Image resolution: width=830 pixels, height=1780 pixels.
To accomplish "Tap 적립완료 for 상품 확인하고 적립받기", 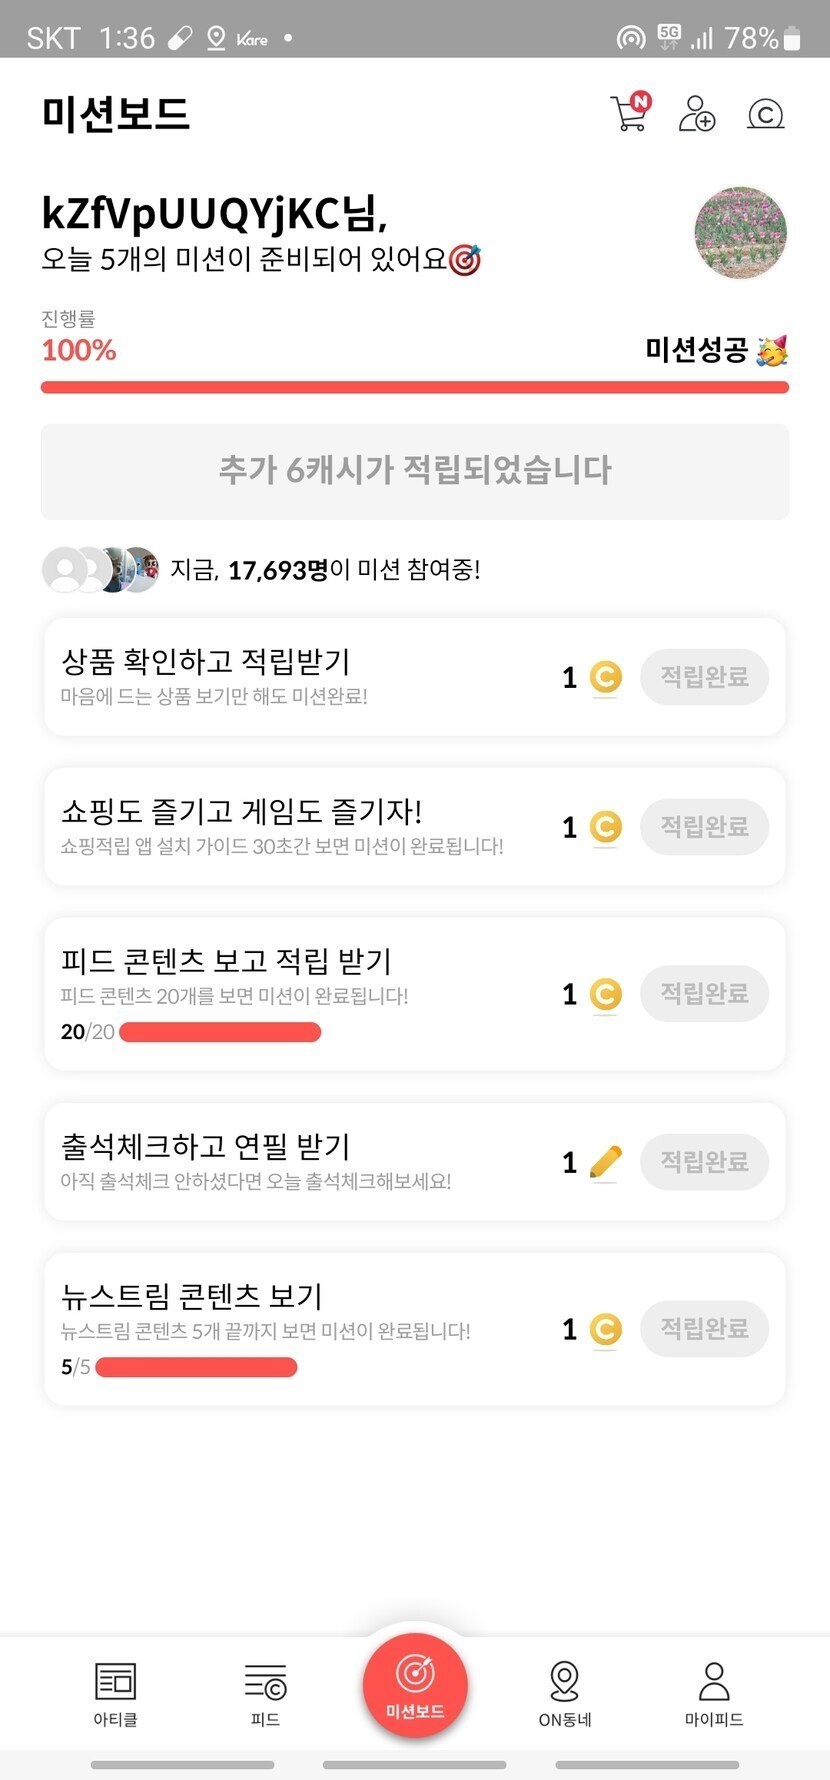I will pyautogui.click(x=704, y=677).
